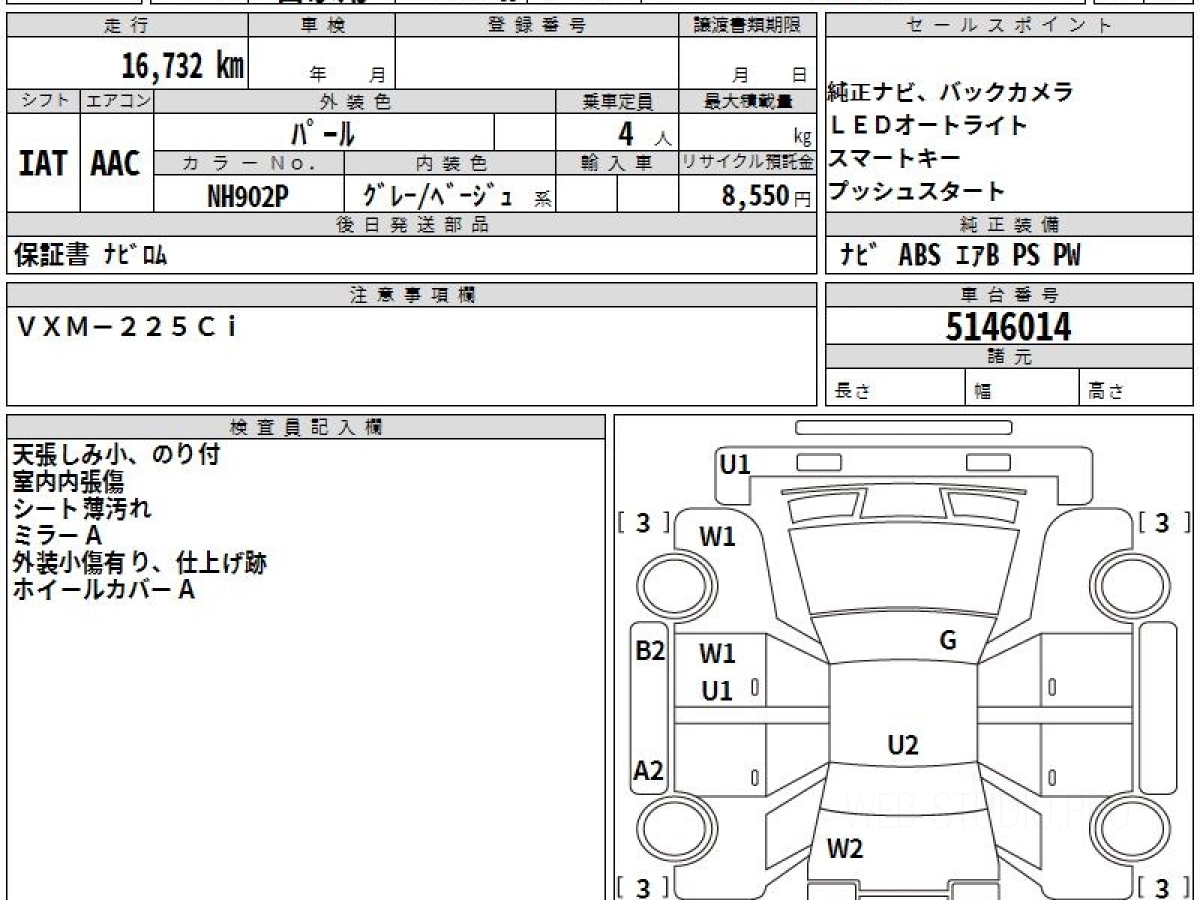Click the 後日発送部品 header
Screen dimensions: 1200x900
click(x=412, y=225)
